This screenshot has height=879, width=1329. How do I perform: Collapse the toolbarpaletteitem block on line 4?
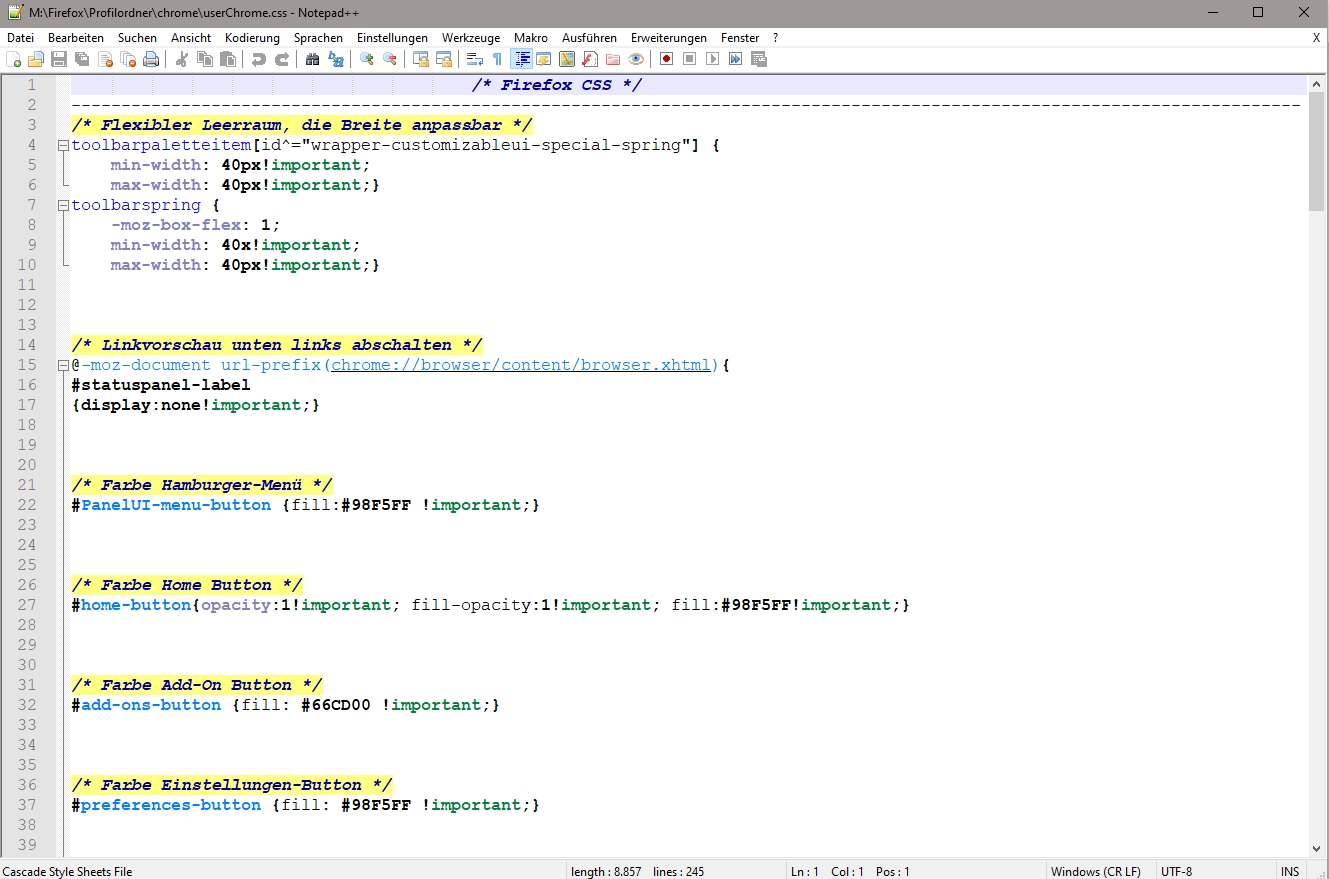(64, 145)
